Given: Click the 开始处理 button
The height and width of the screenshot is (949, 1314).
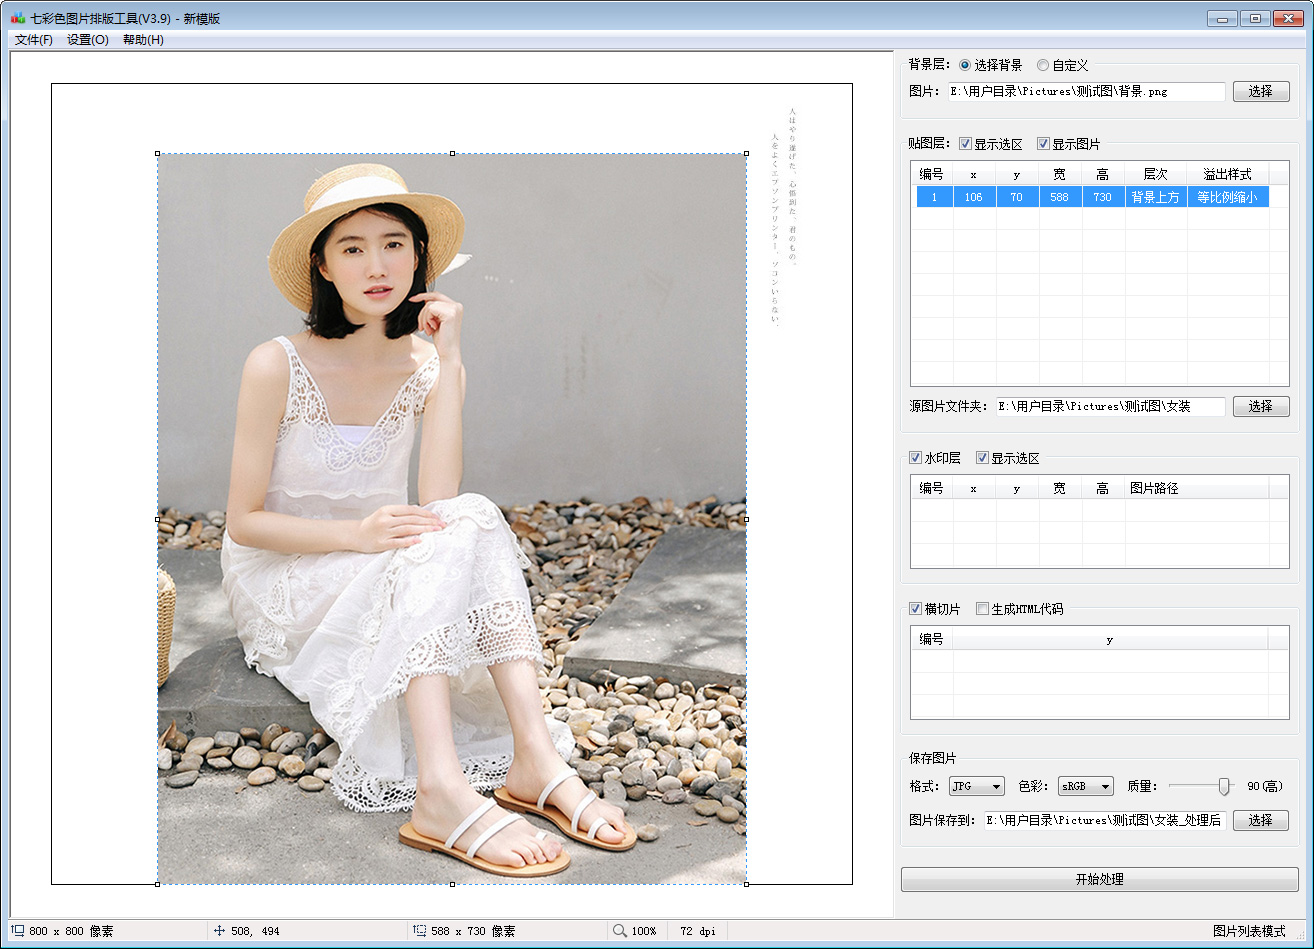Looking at the screenshot, I should [x=1100, y=879].
